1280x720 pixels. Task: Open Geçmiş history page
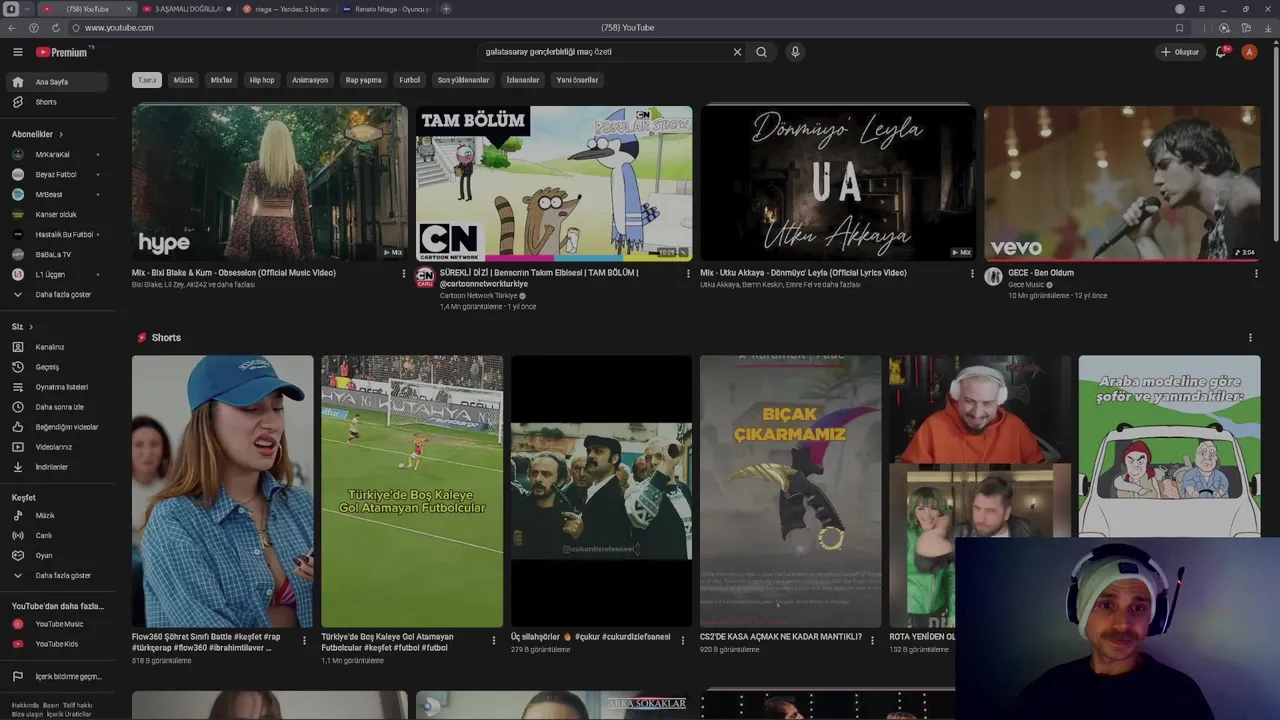58,367
